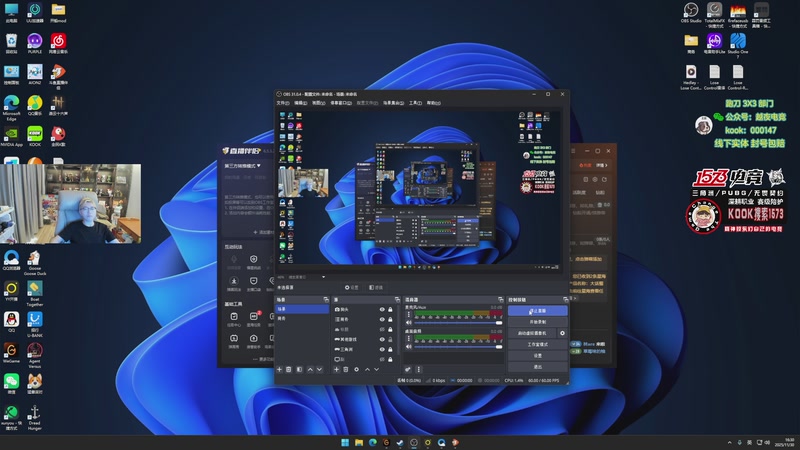Toggle visibility eye of the 其他游戏 source
This screenshot has height=450, width=800.
click(x=382, y=339)
